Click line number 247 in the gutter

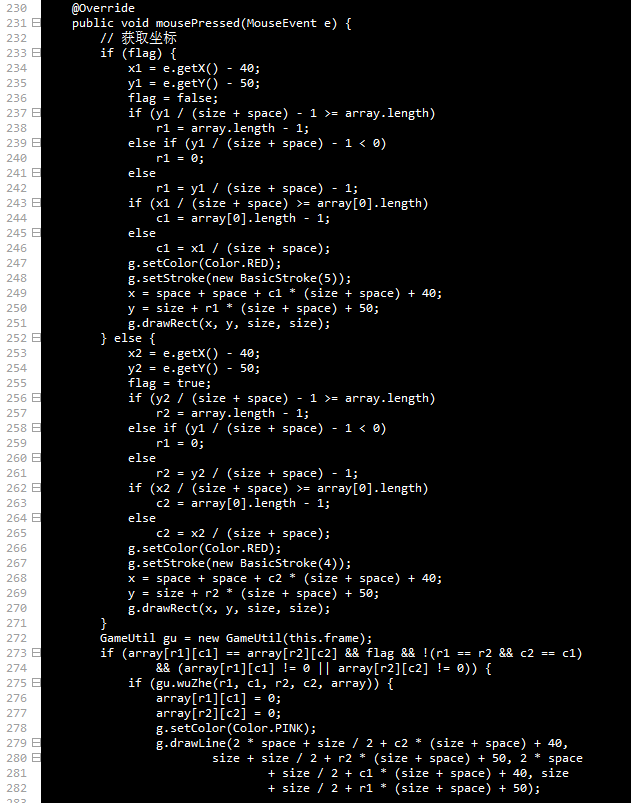(16, 263)
